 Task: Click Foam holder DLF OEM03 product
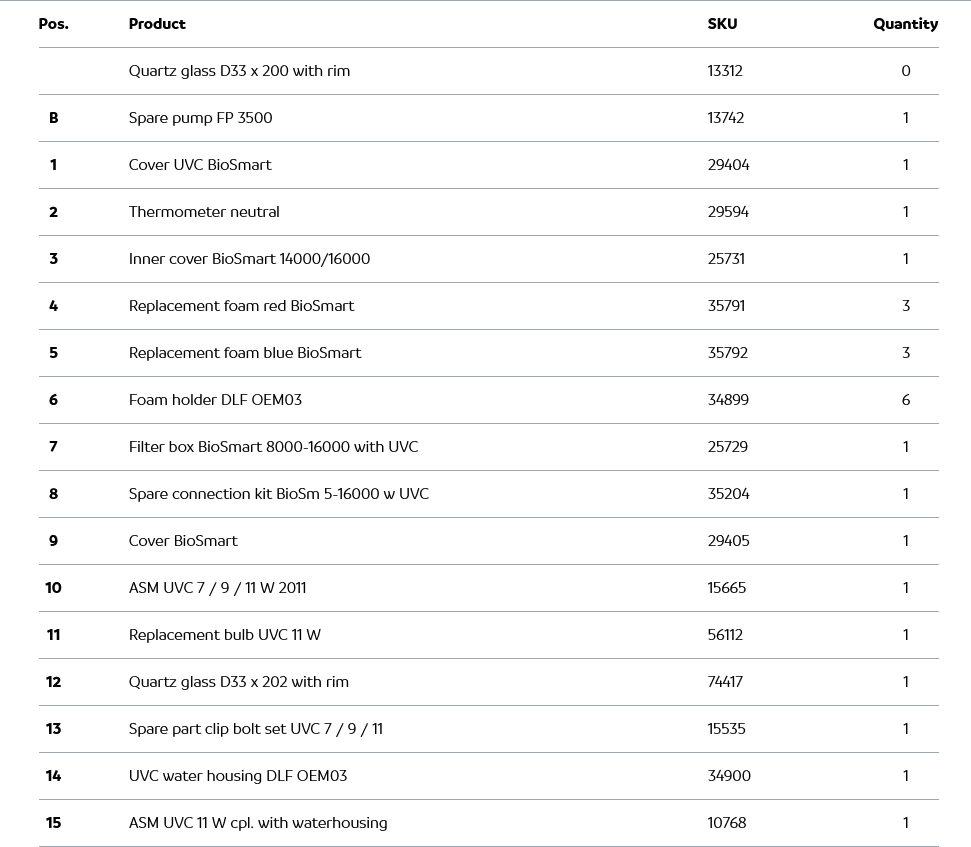click(215, 400)
